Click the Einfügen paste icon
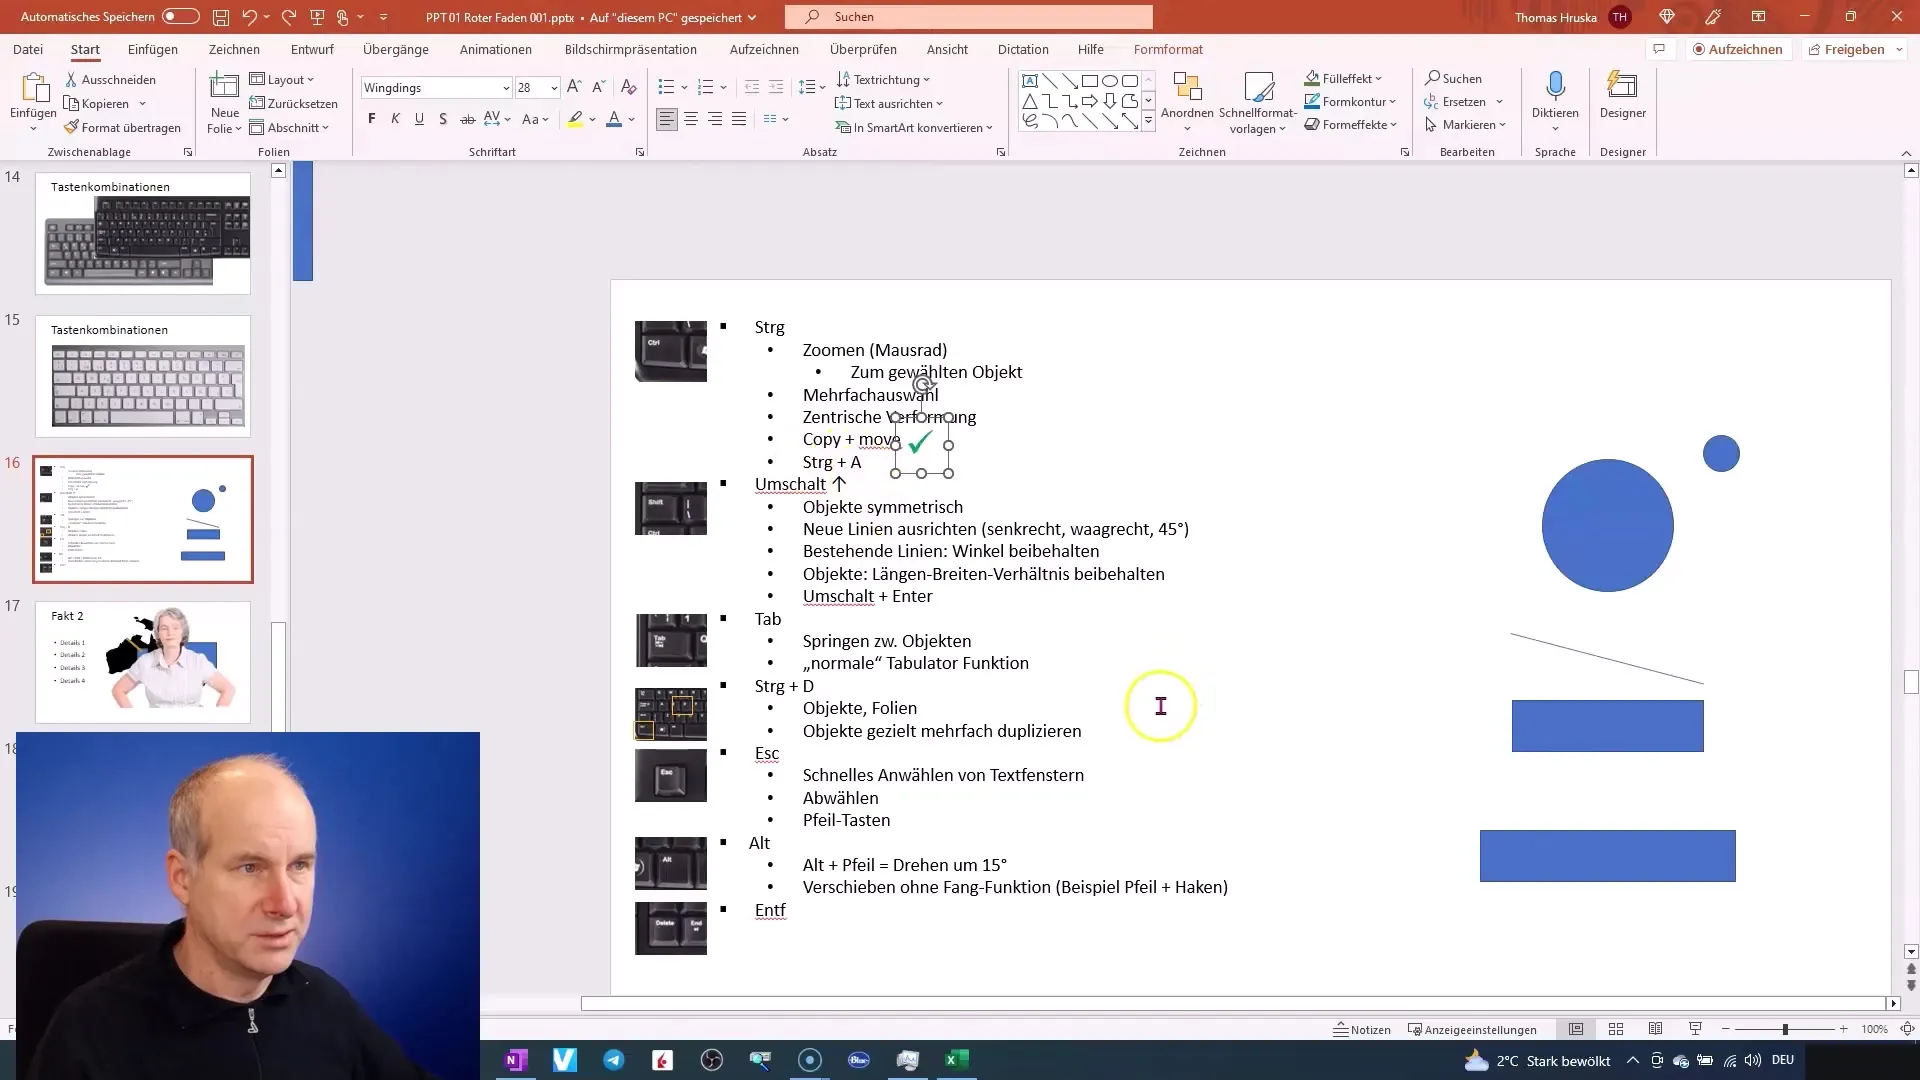 coord(33,88)
